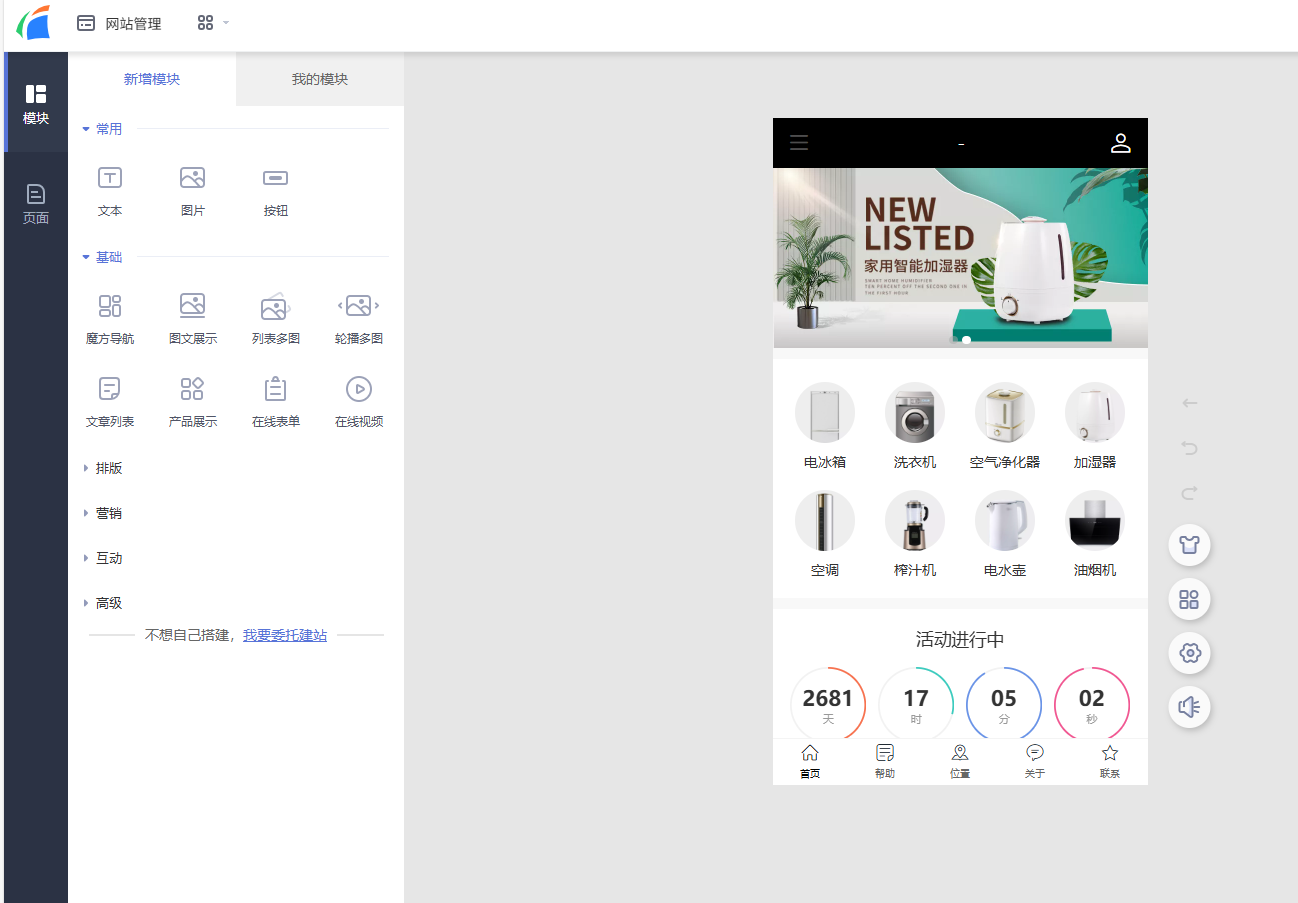Open the 页面 pages sidebar panel
Viewport: 1298px width, 903px height.
click(x=36, y=203)
